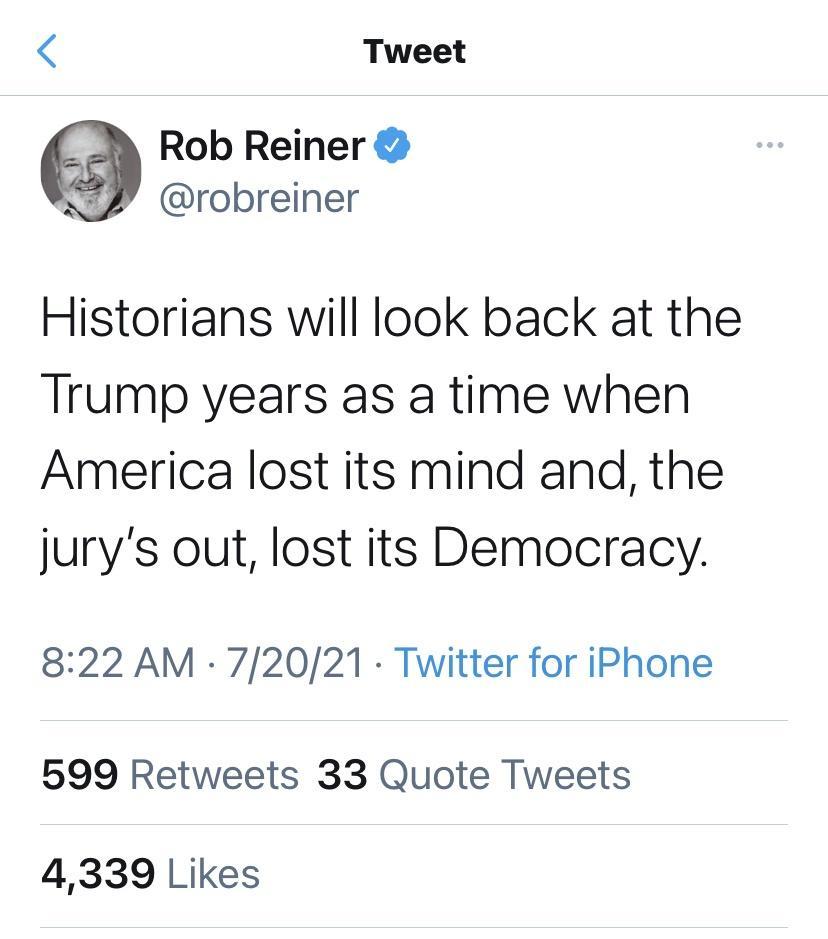Open Rob Reiner's profile picture

[90, 170]
